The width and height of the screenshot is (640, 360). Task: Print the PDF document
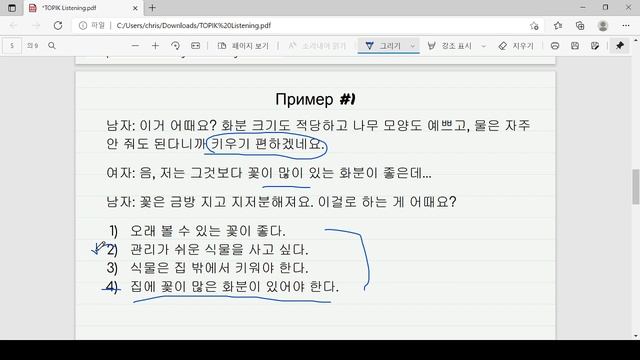pos(555,46)
